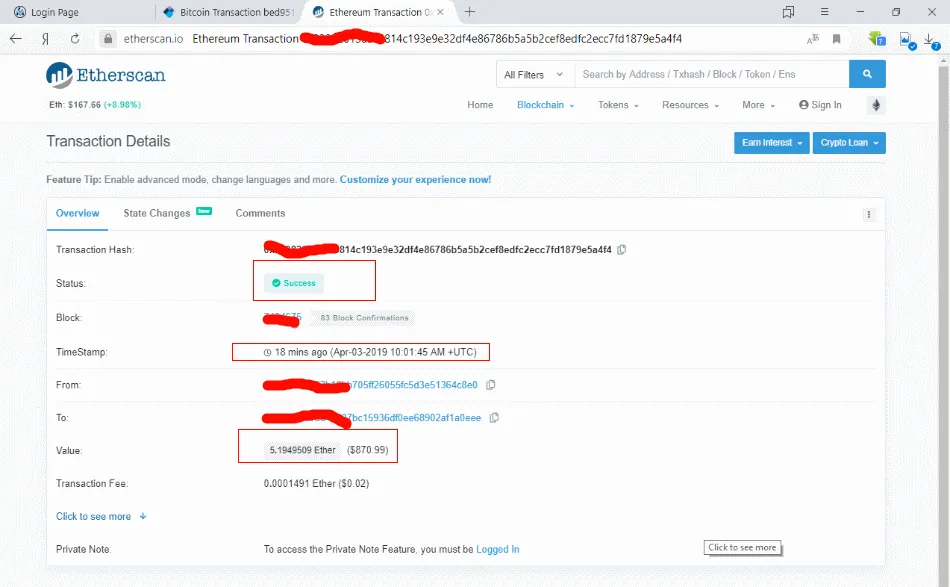Click the Etherscan logo
The image size is (950, 587).
pyautogui.click(x=105, y=75)
